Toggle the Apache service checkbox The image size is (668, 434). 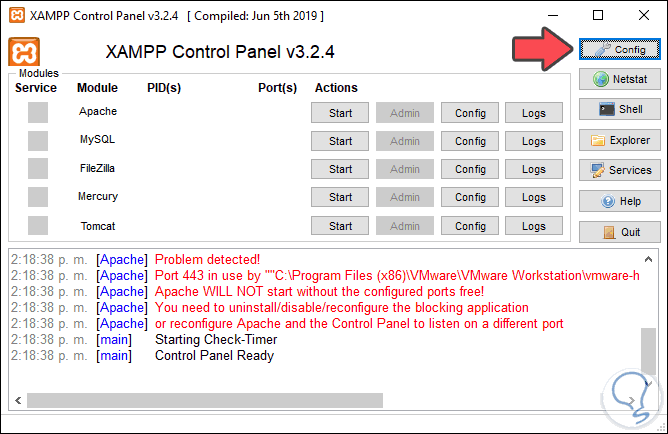tap(38, 112)
